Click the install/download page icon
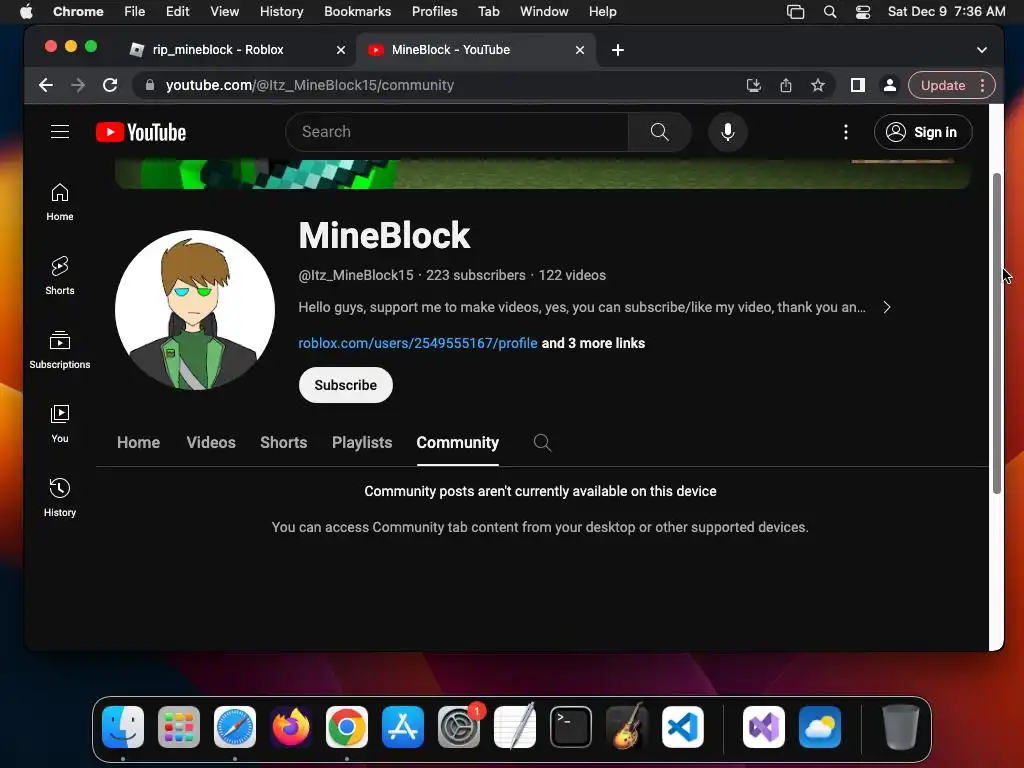Screen dimensions: 1024x768 pos(754,85)
